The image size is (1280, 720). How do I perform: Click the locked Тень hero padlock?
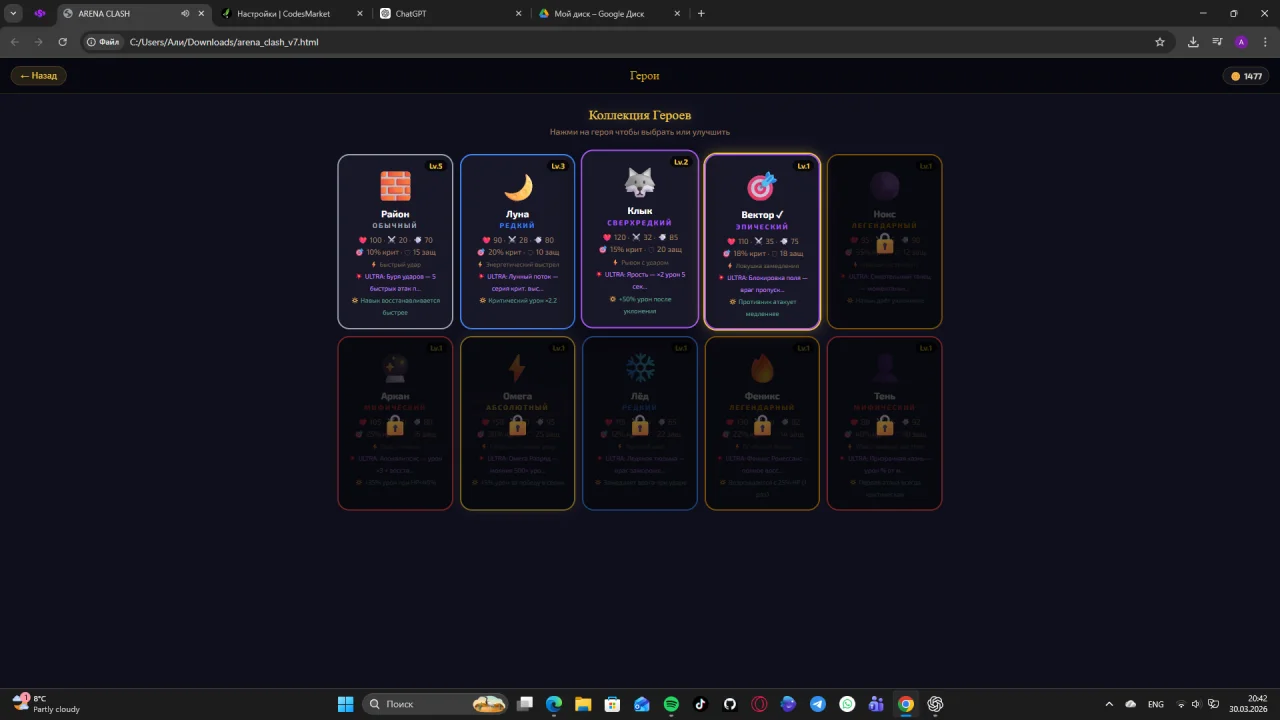pyautogui.click(x=884, y=426)
